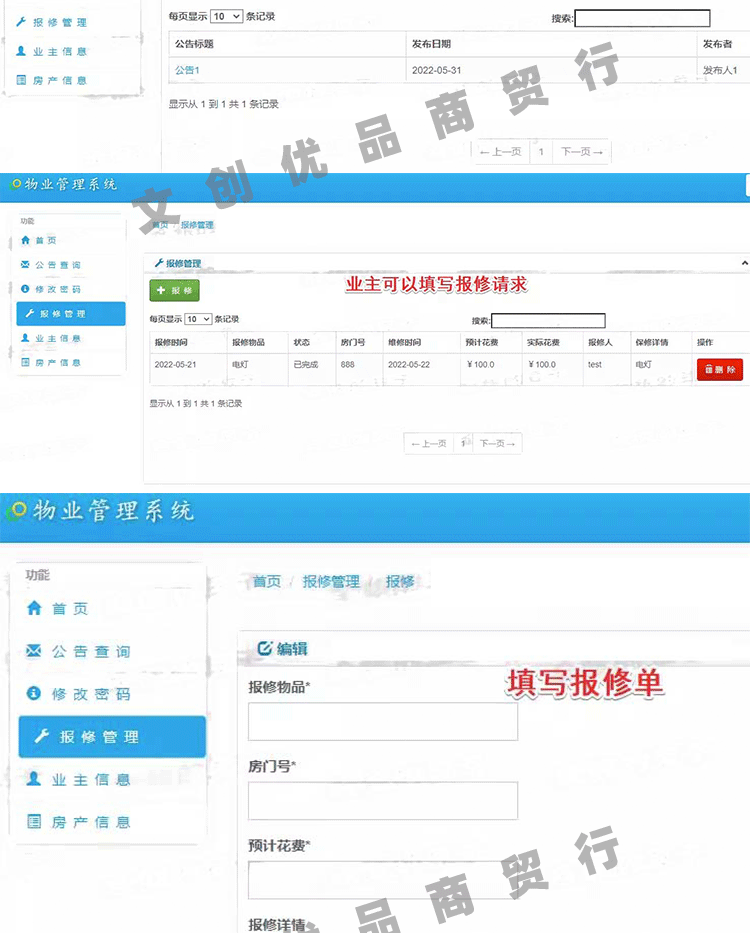
Task: Open 公告查询 envelope item on repair list page sidebar
Action: tap(51, 265)
